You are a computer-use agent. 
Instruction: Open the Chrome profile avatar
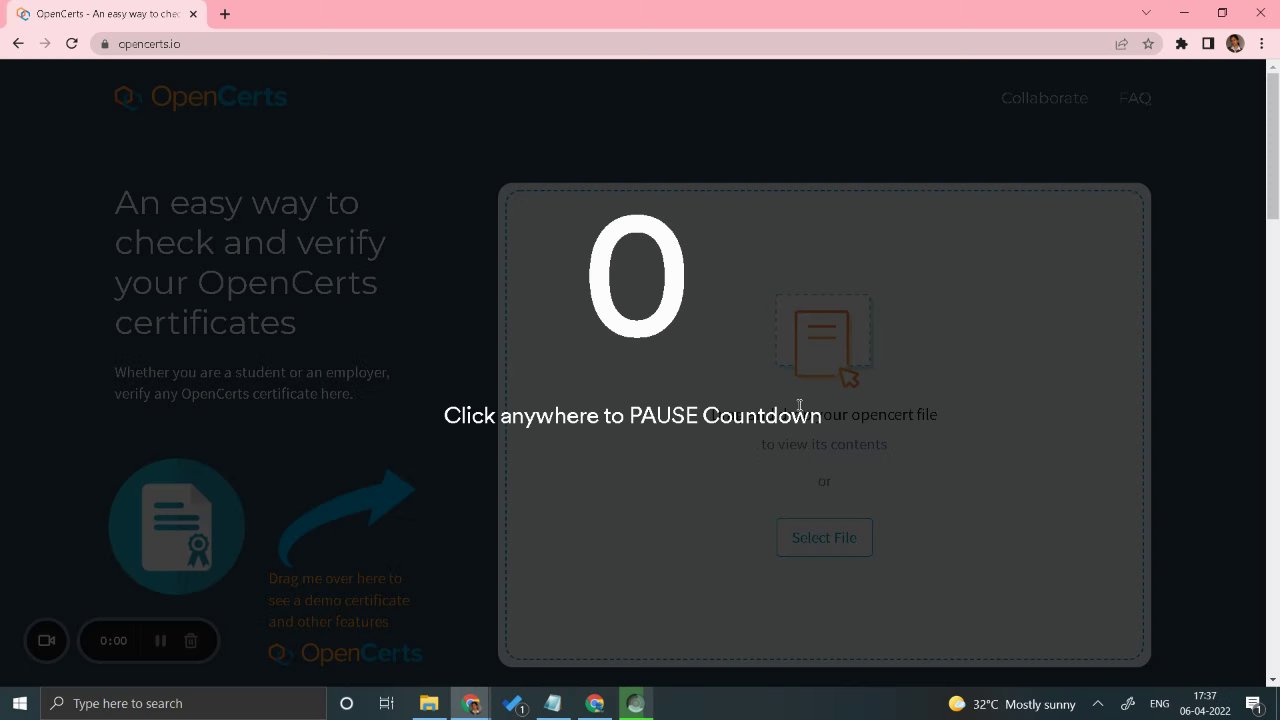click(1235, 44)
